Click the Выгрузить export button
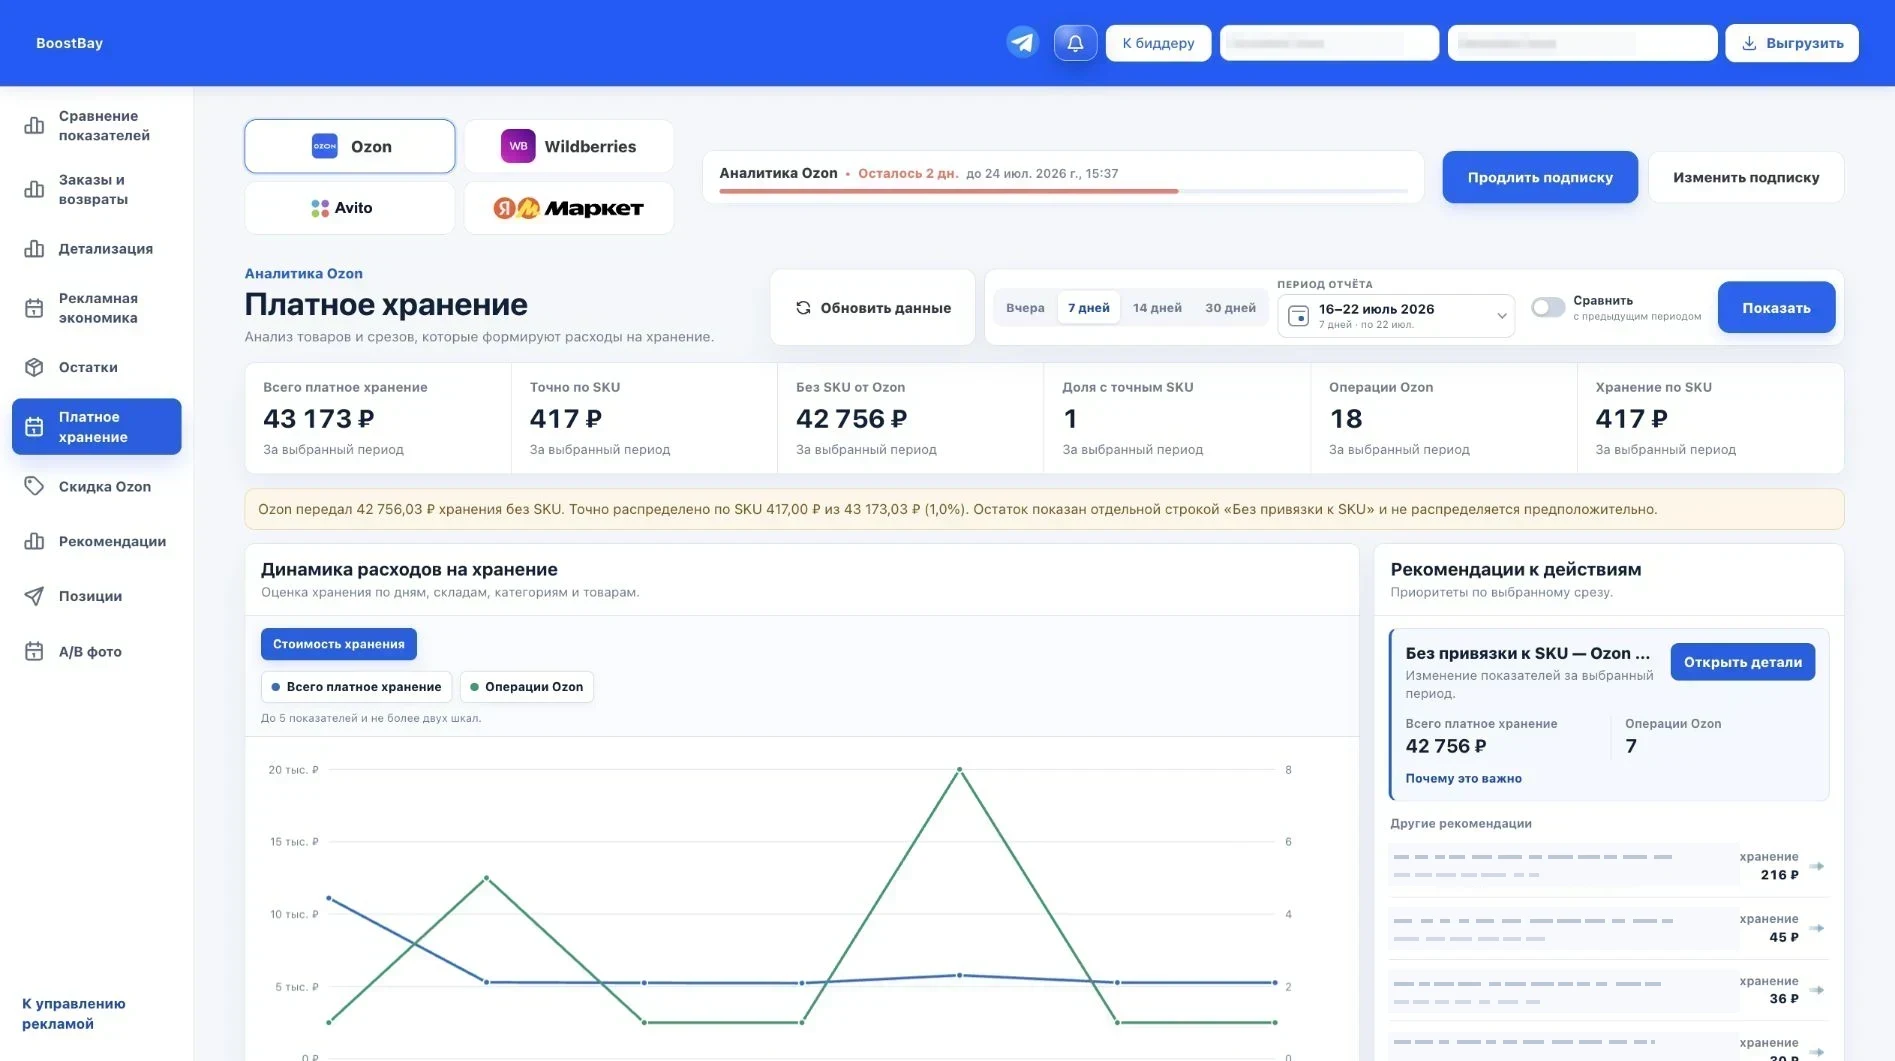Screen dimensions: 1895x1061 tap(1792, 43)
